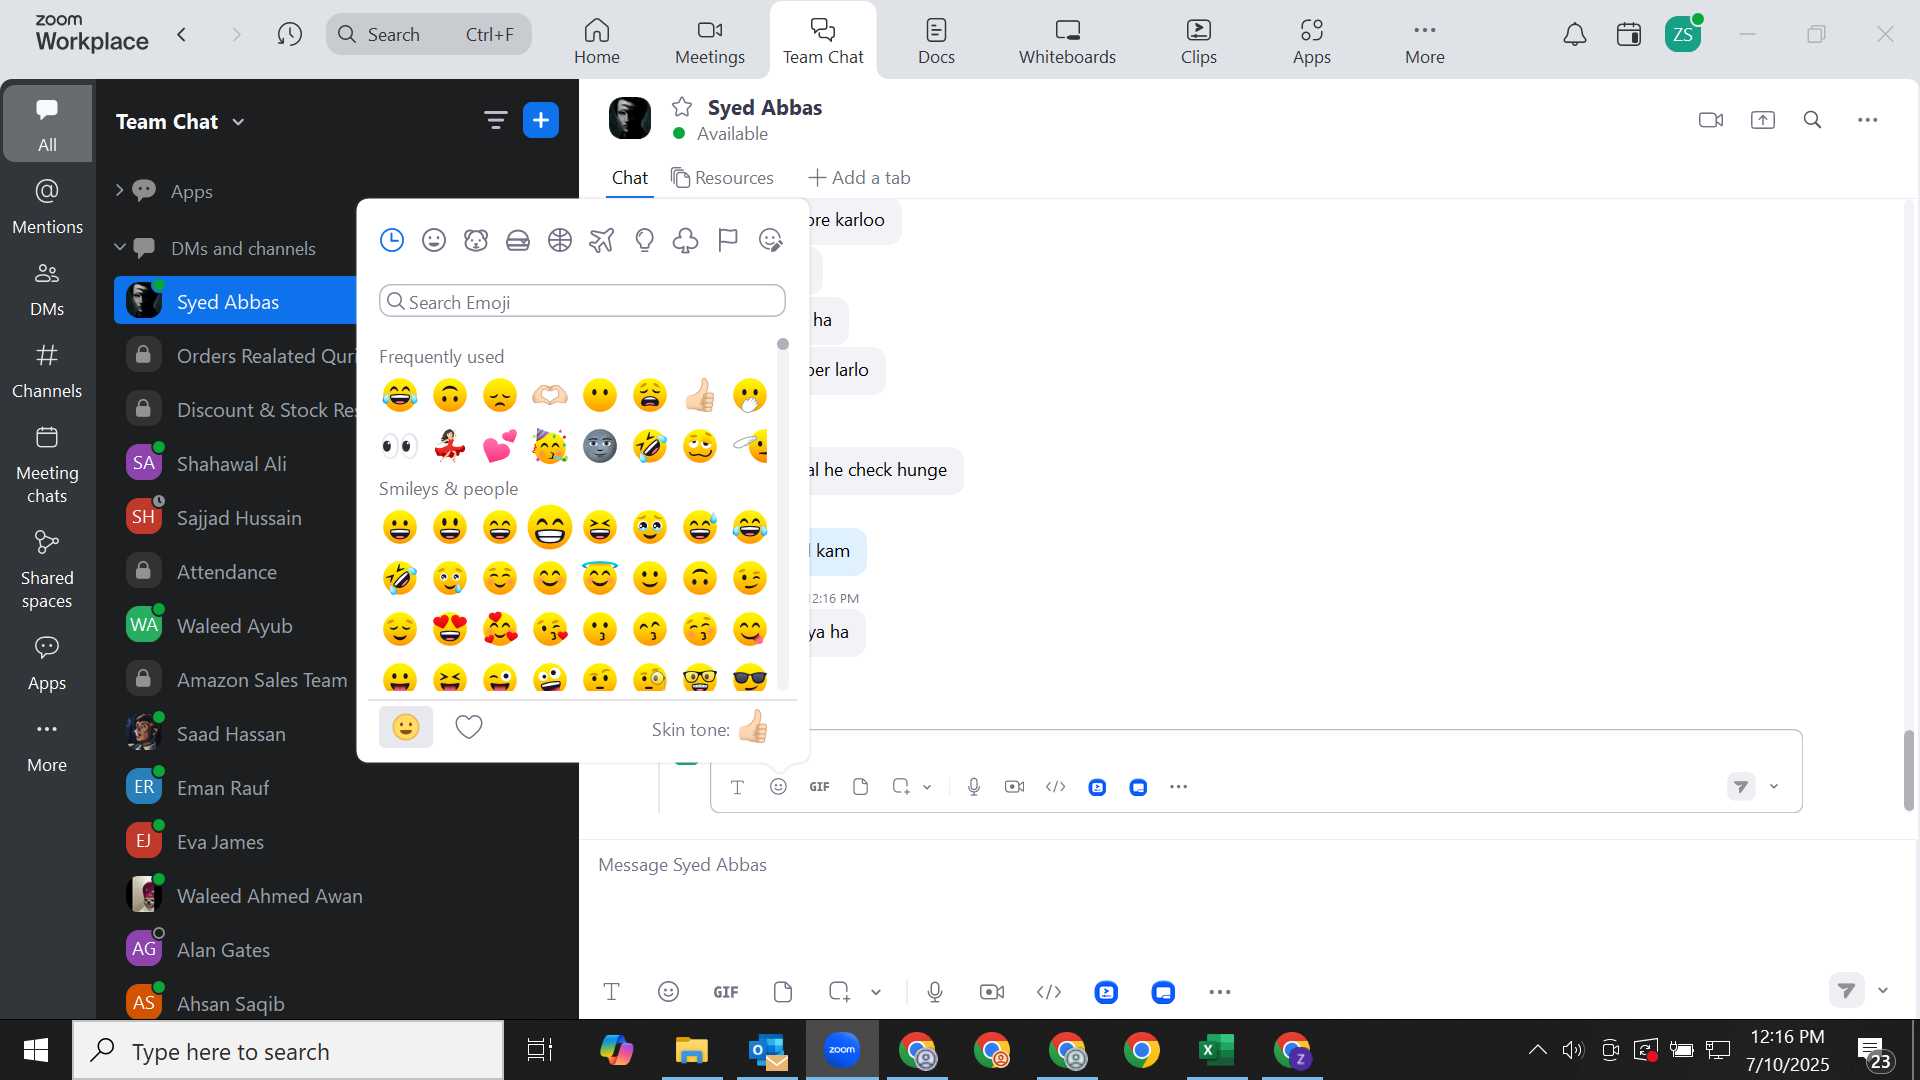Open more options in bottom message toolbar

1220,992
